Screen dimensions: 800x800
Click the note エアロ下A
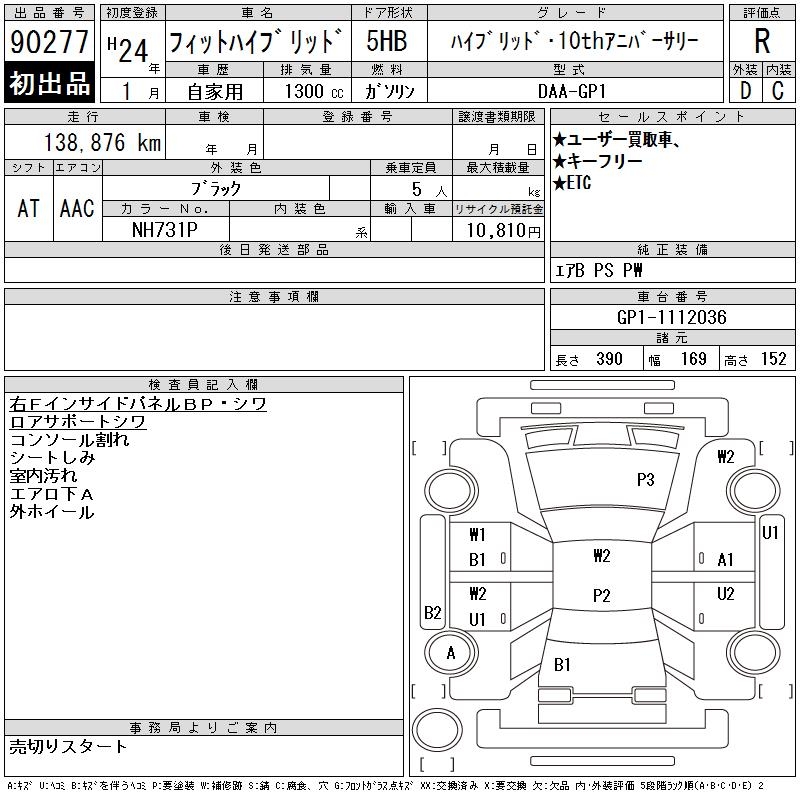click(x=52, y=494)
